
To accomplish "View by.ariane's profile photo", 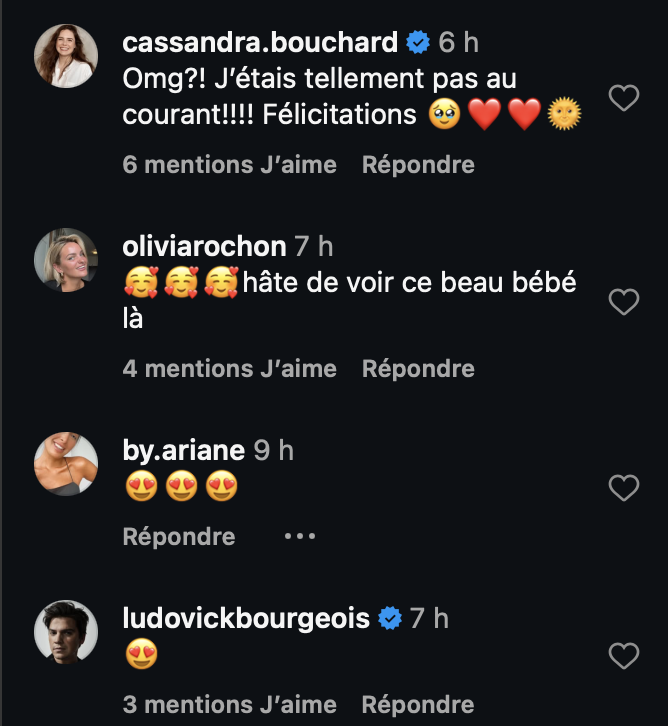I will tap(66, 464).
